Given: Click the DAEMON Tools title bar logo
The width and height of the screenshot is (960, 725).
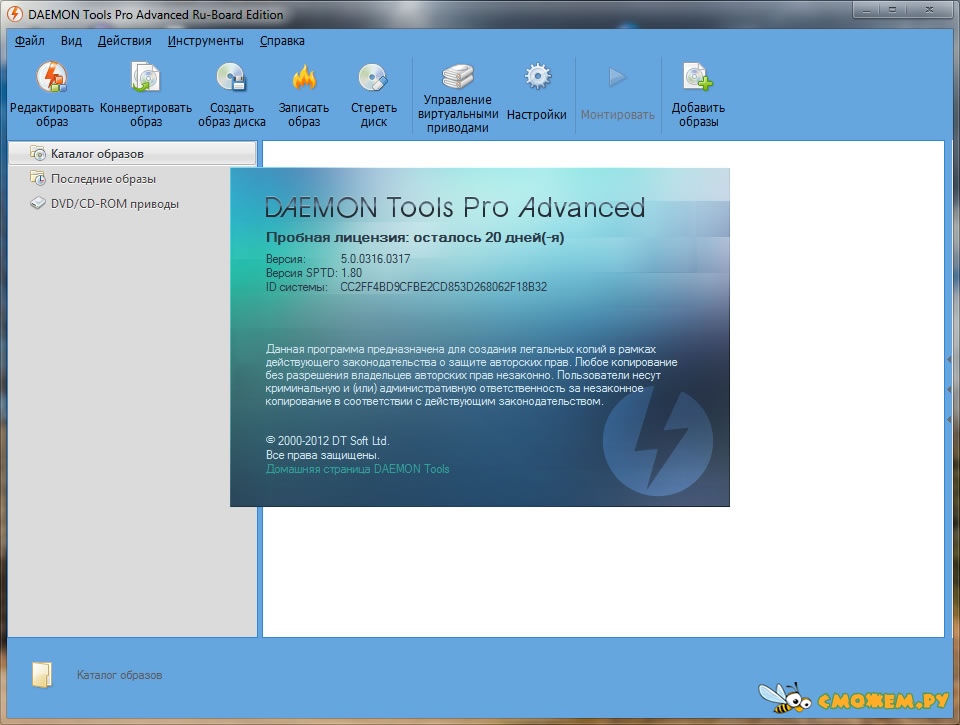Looking at the screenshot, I should pyautogui.click(x=13, y=14).
